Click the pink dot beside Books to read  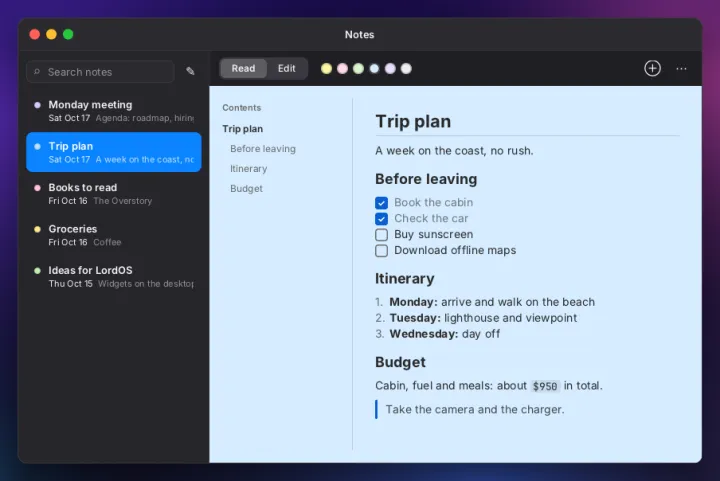point(37,188)
